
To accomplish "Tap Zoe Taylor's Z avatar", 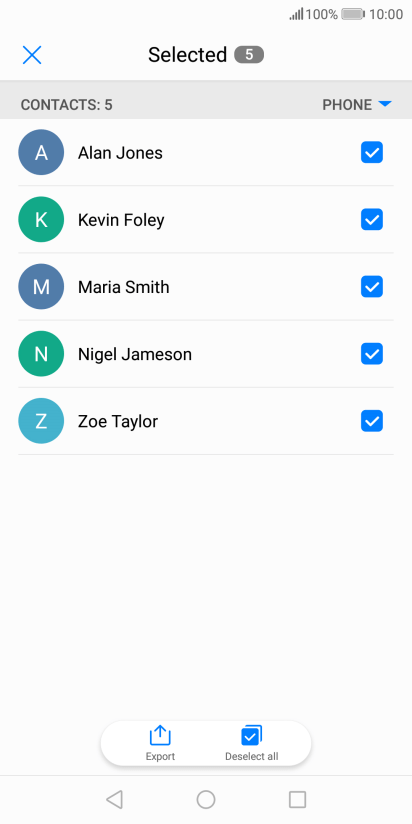I will point(41,421).
